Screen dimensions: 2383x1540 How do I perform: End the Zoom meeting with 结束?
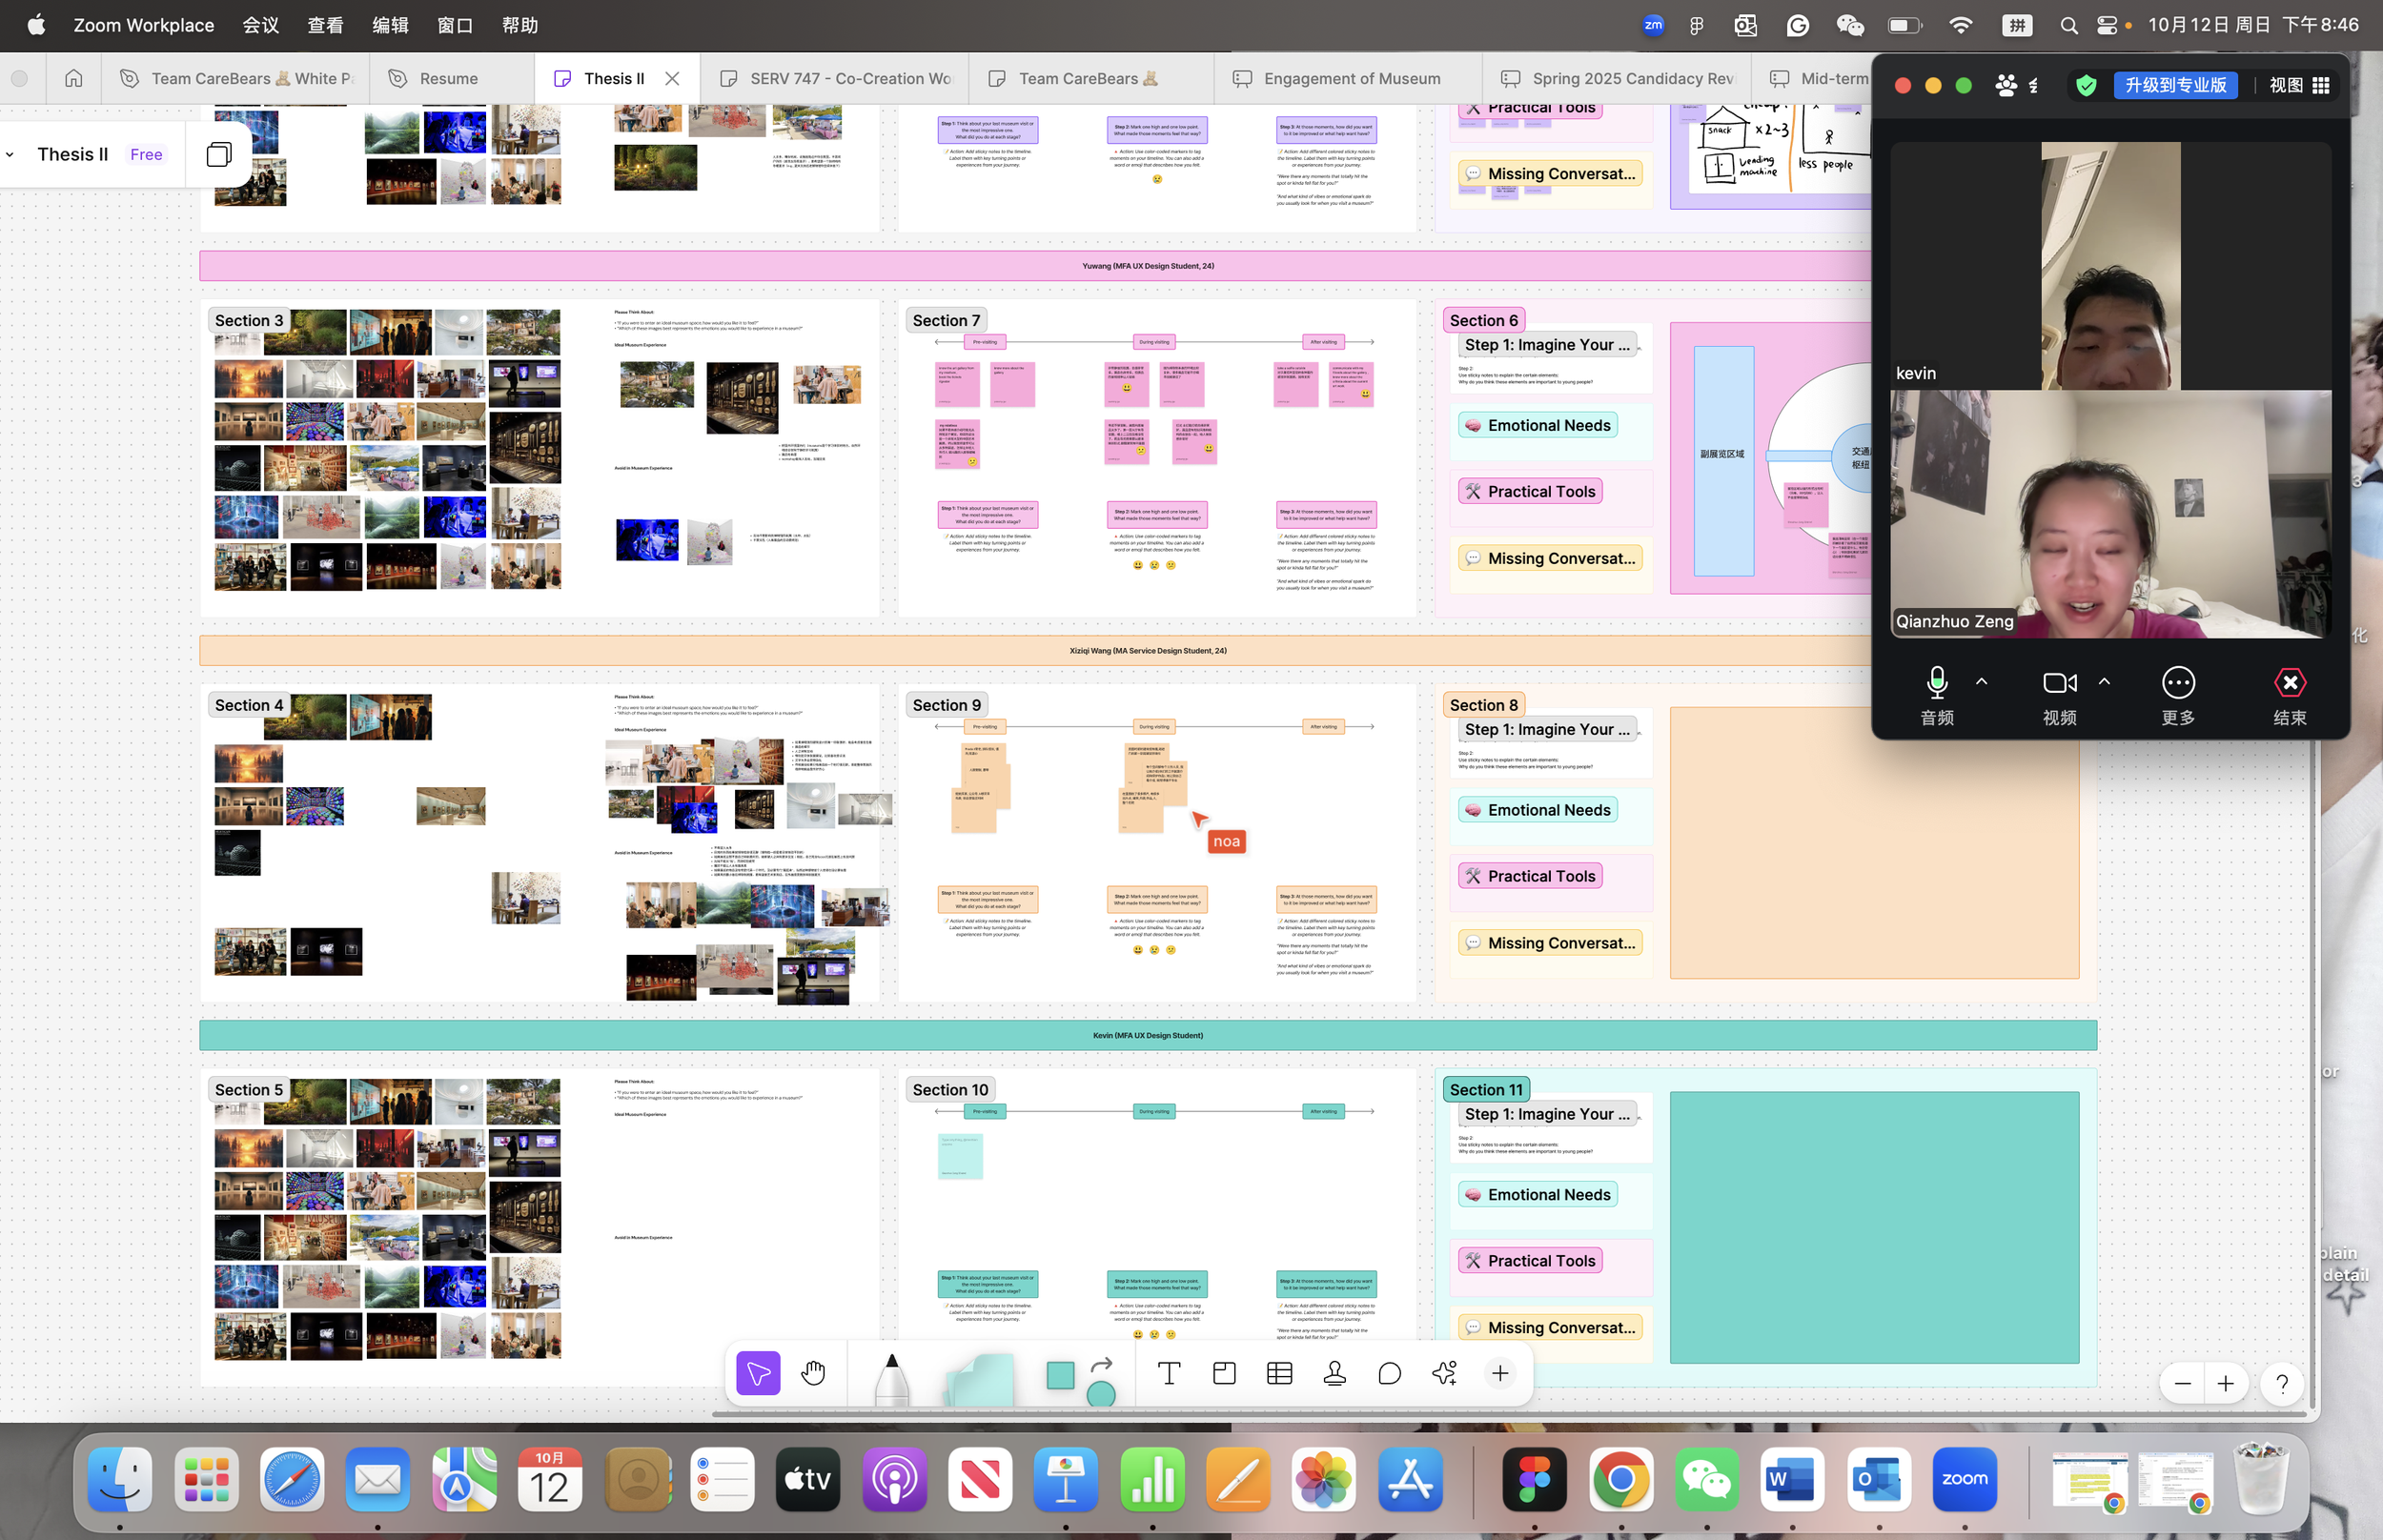coord(2289,684)
